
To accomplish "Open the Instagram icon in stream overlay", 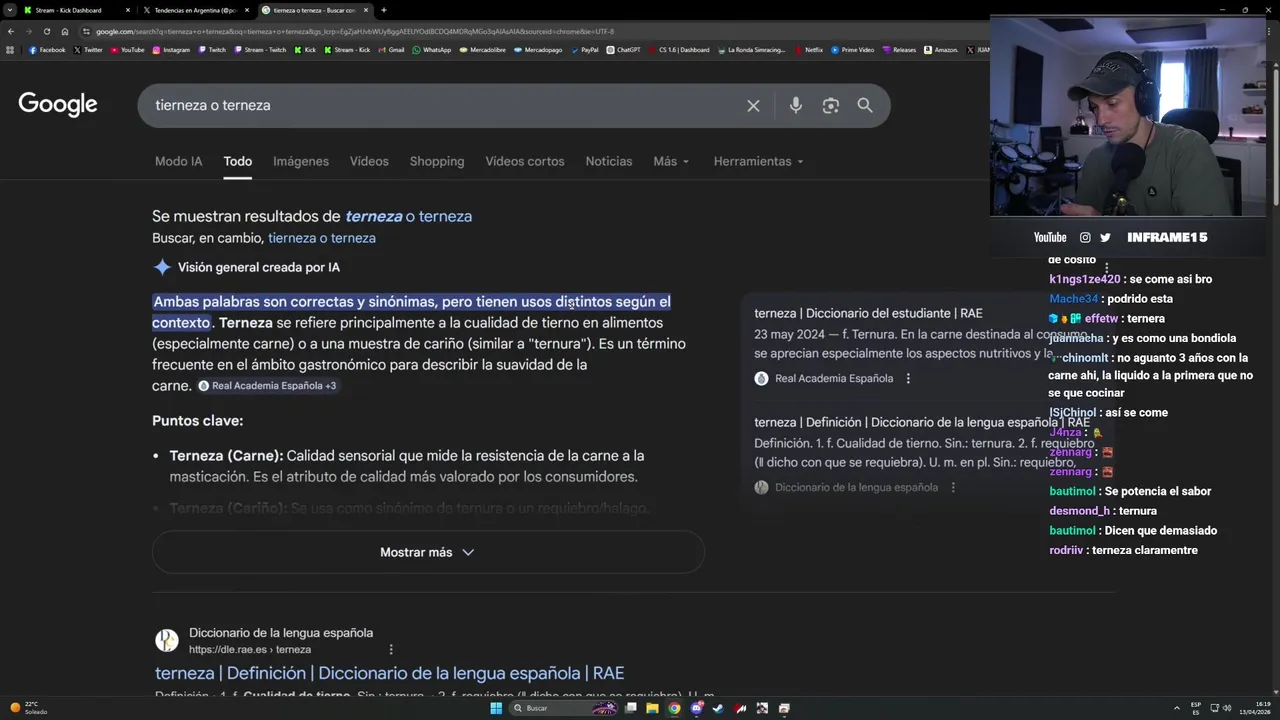I will point(1085,238).
